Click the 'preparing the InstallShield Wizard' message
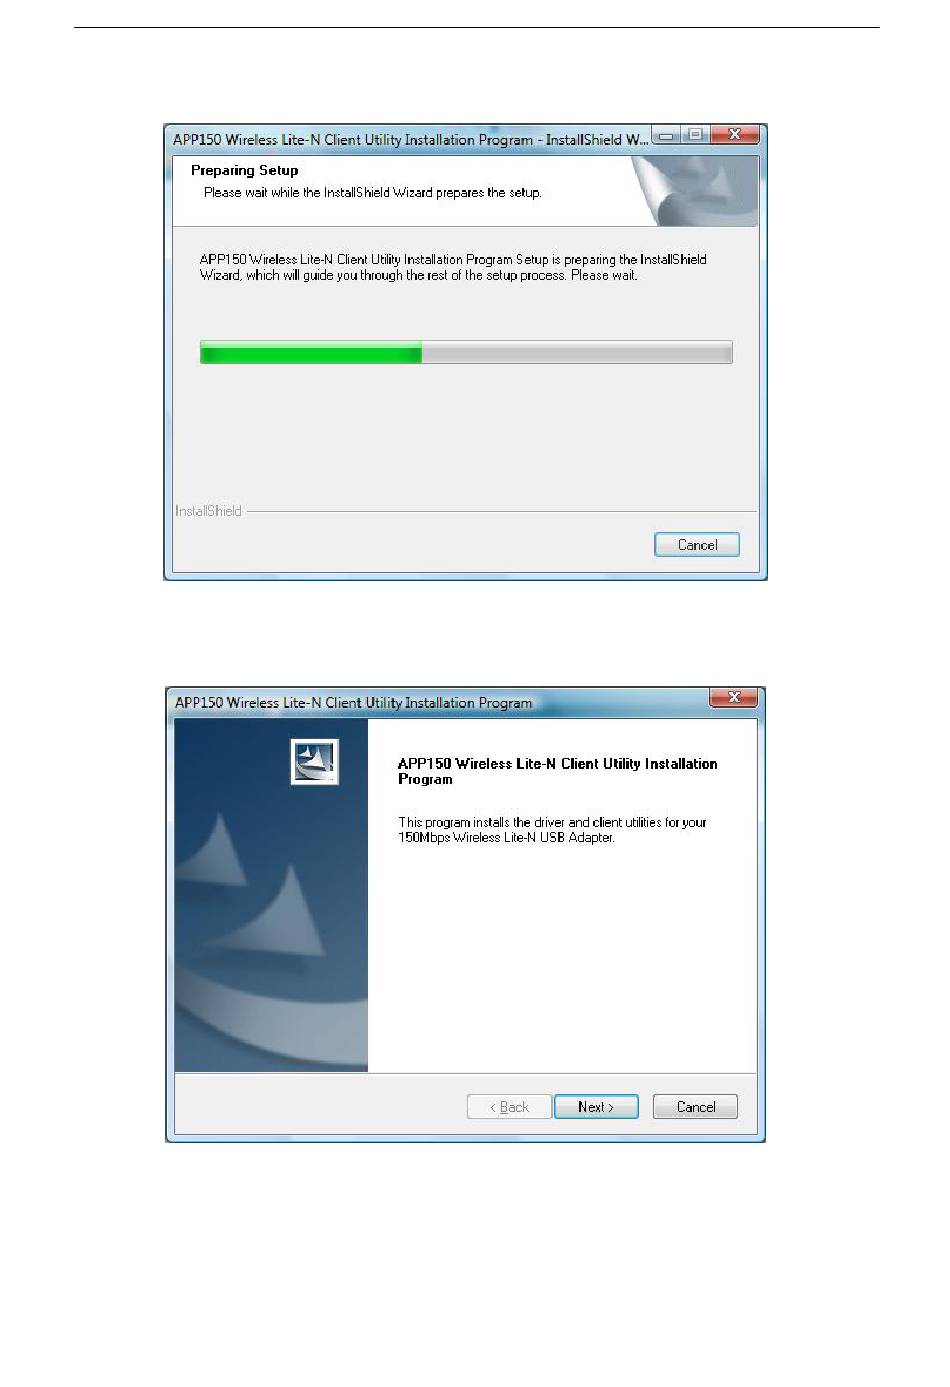Viewport: 950px width, 1387px height. [453, 267]
